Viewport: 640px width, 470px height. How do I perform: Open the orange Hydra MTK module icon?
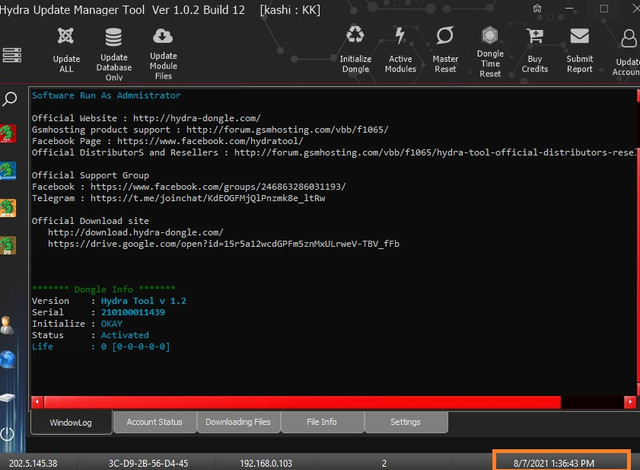tap(8, 208)
